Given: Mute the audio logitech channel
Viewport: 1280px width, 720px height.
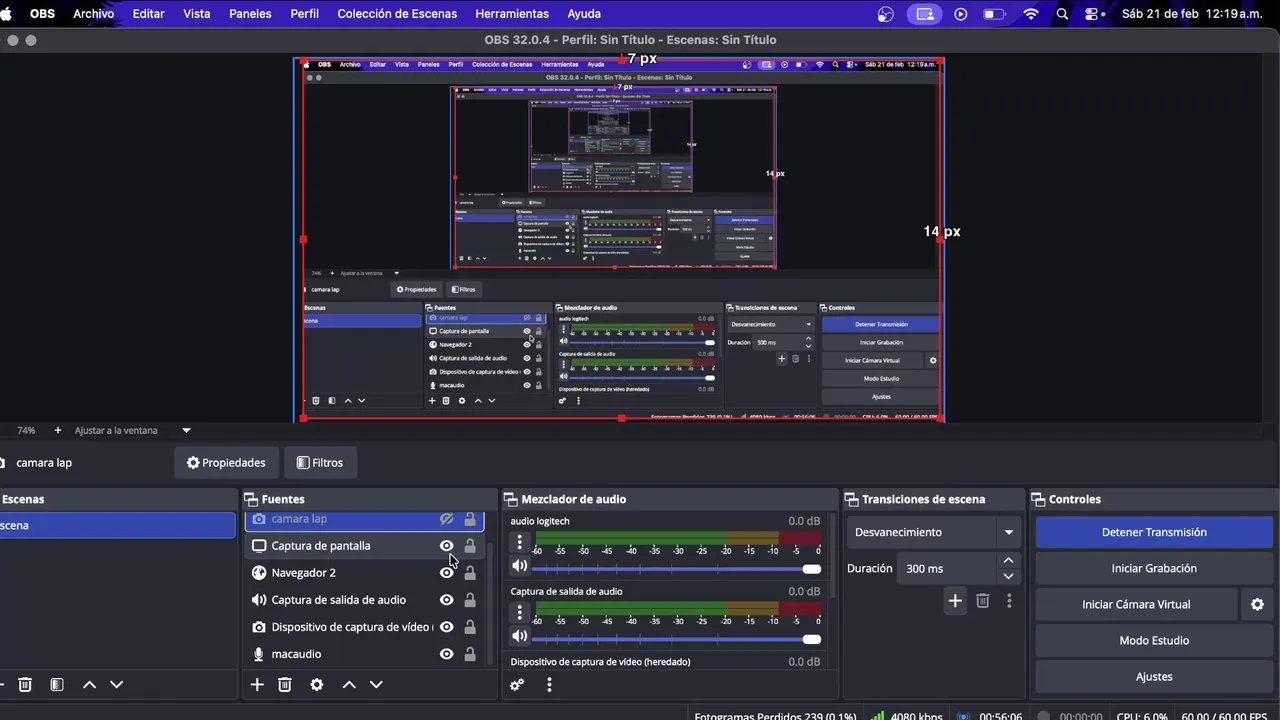Looking at the screenshot, I should [519, 566].
